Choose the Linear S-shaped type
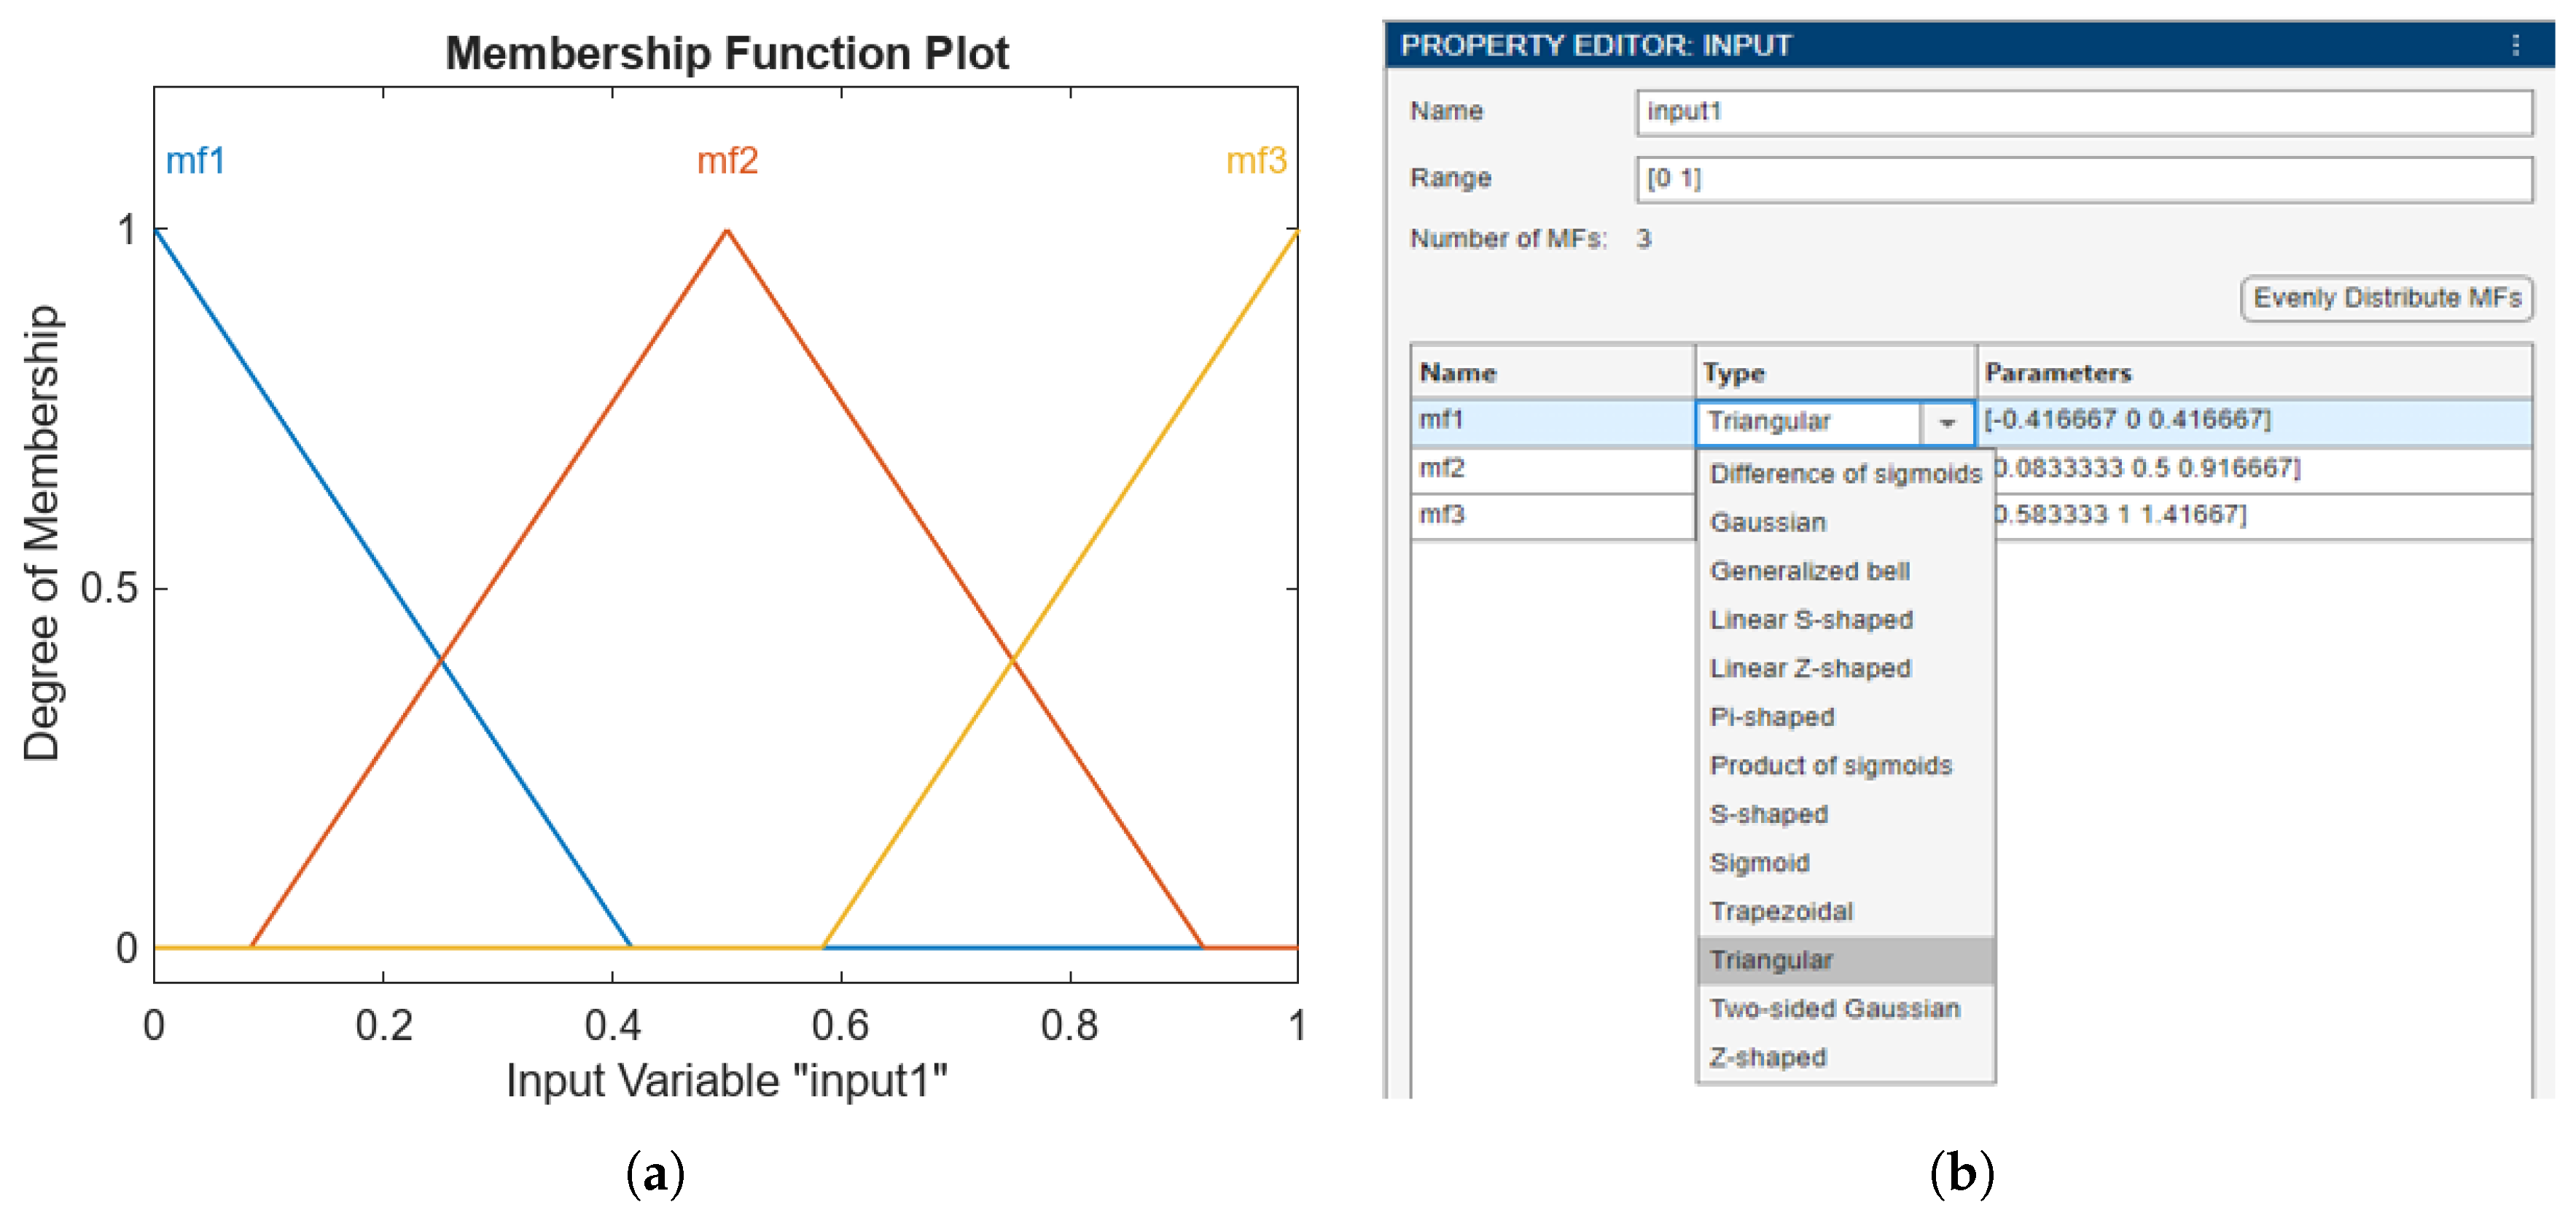 click(1811, 619)
